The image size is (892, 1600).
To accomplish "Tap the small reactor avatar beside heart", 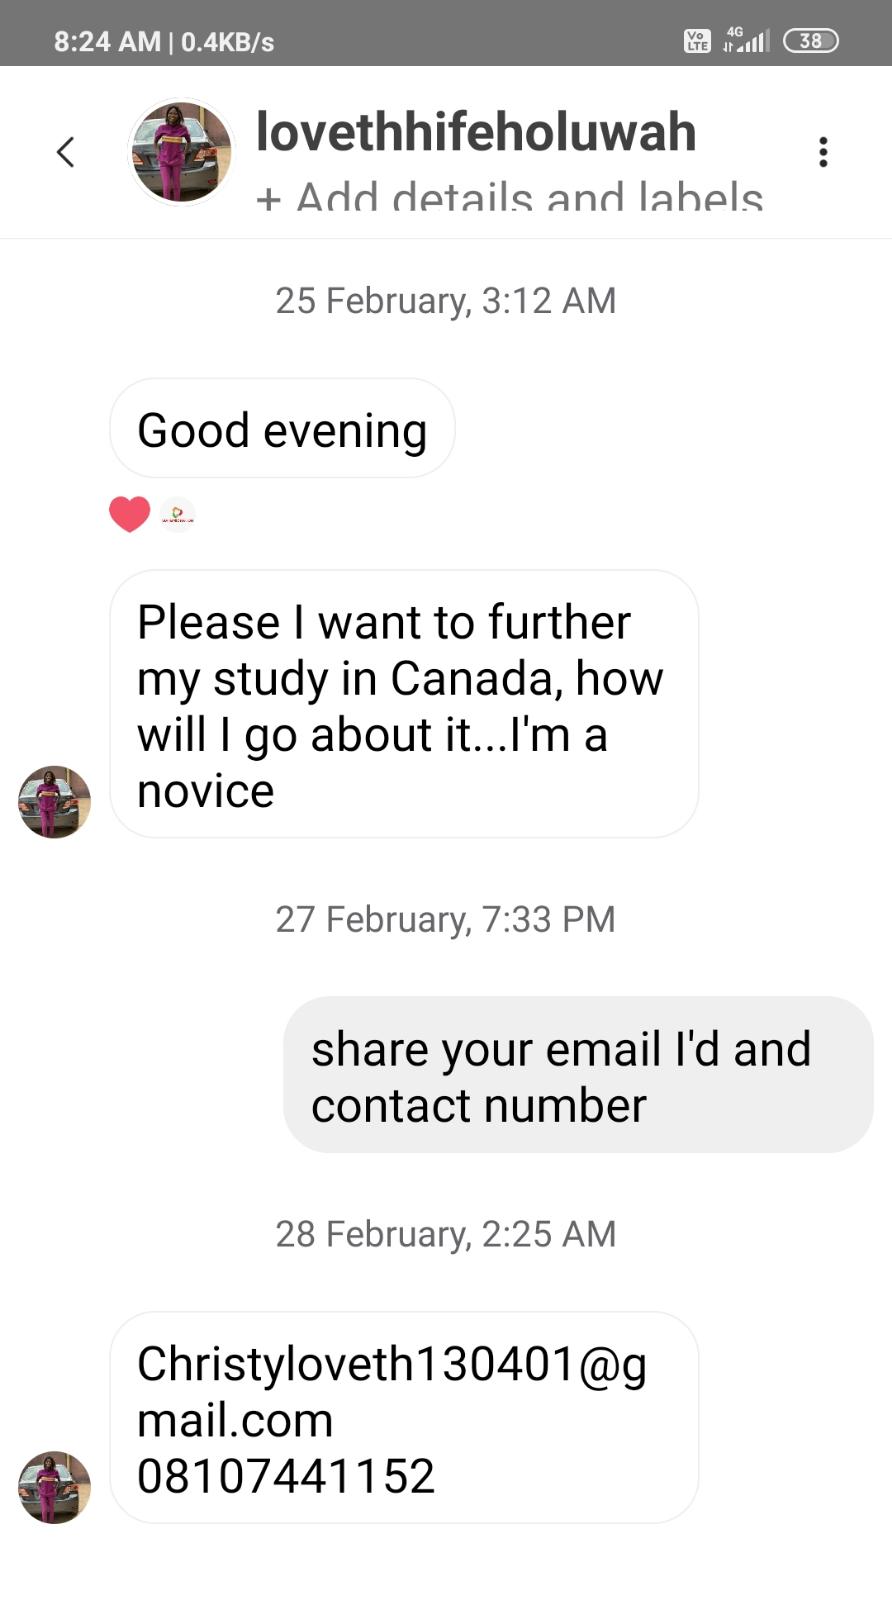I will click(178, 514).
